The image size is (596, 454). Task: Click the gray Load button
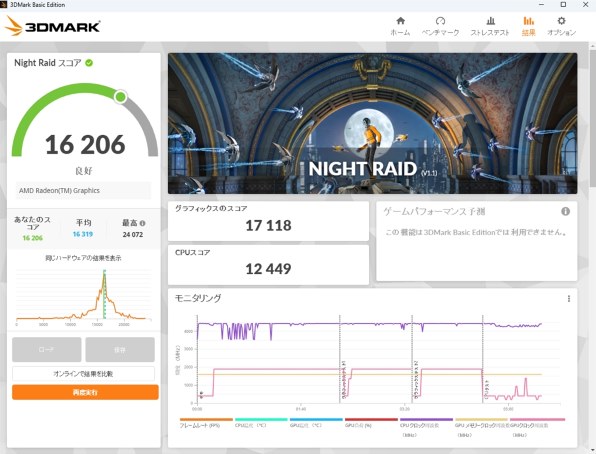point(46,349)
